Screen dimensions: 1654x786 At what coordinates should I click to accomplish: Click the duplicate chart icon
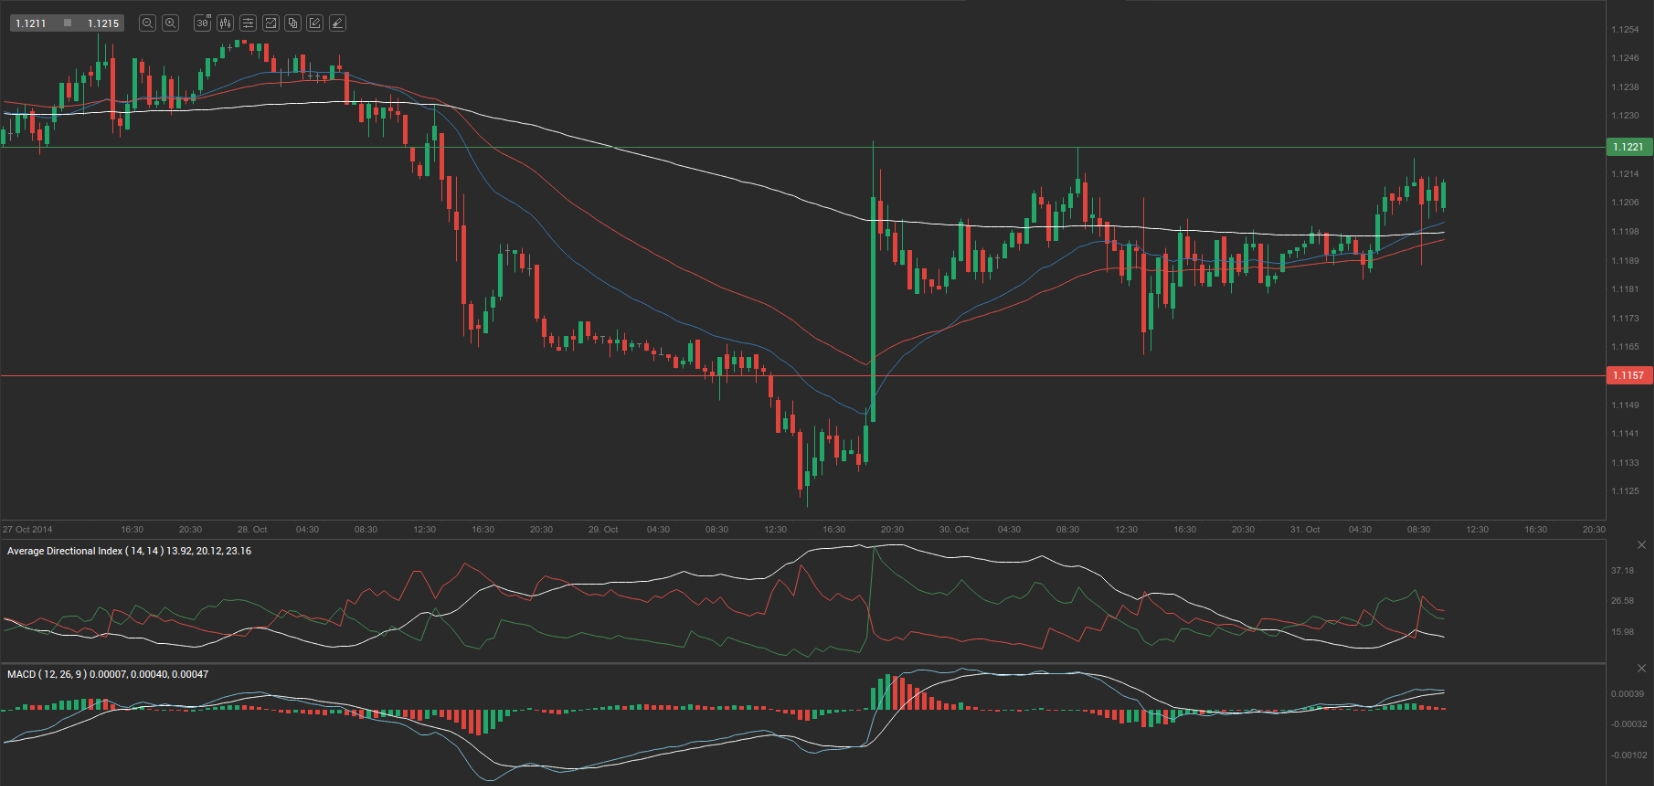click(293, 23)
